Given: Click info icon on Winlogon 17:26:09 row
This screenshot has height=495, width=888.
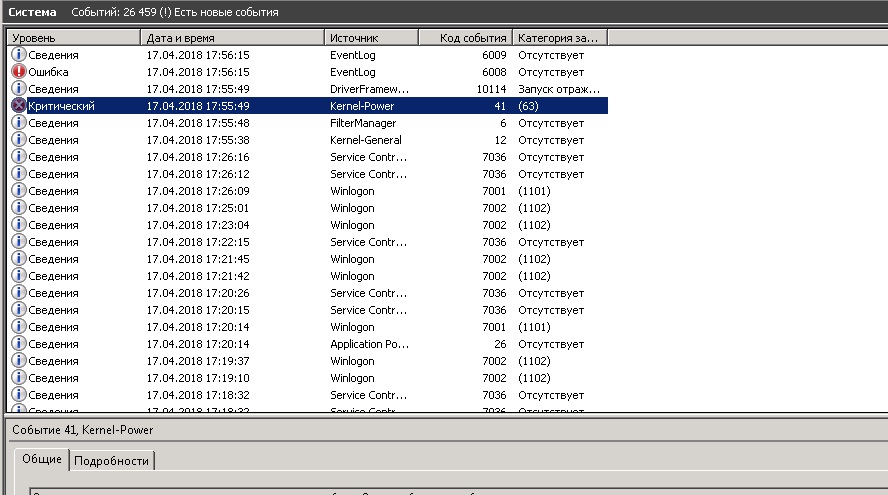Looking at the screenshot, I should click(19, 190).
